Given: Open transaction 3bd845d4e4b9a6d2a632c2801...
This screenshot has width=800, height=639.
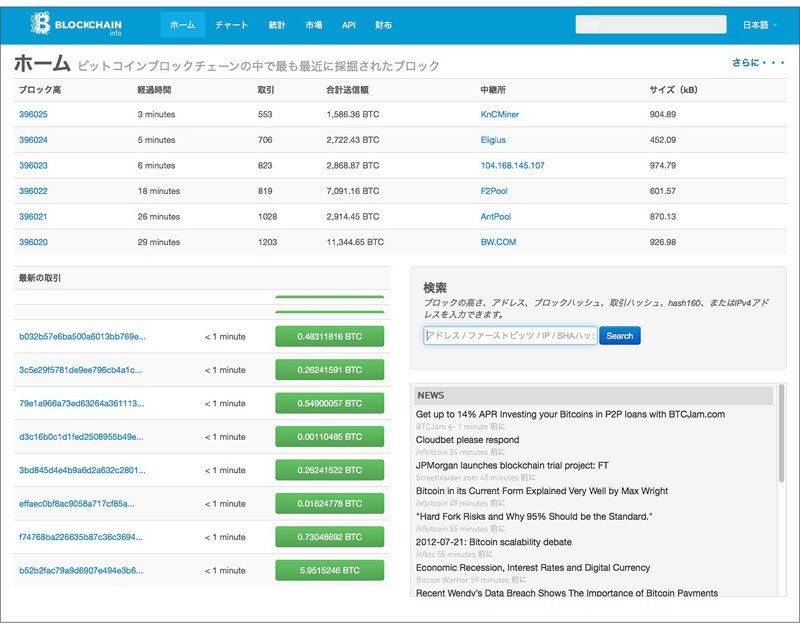Looking at the screenshot, I should (82, 470).
